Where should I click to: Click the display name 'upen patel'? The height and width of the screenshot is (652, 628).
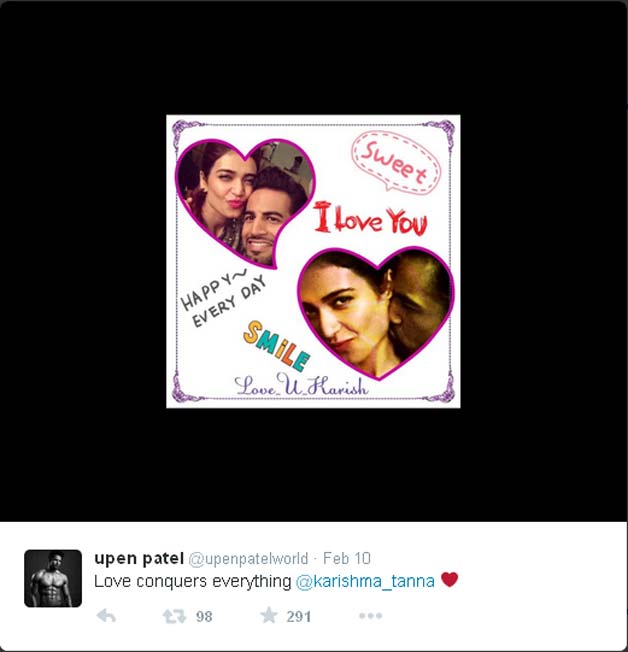click(139, 558)
